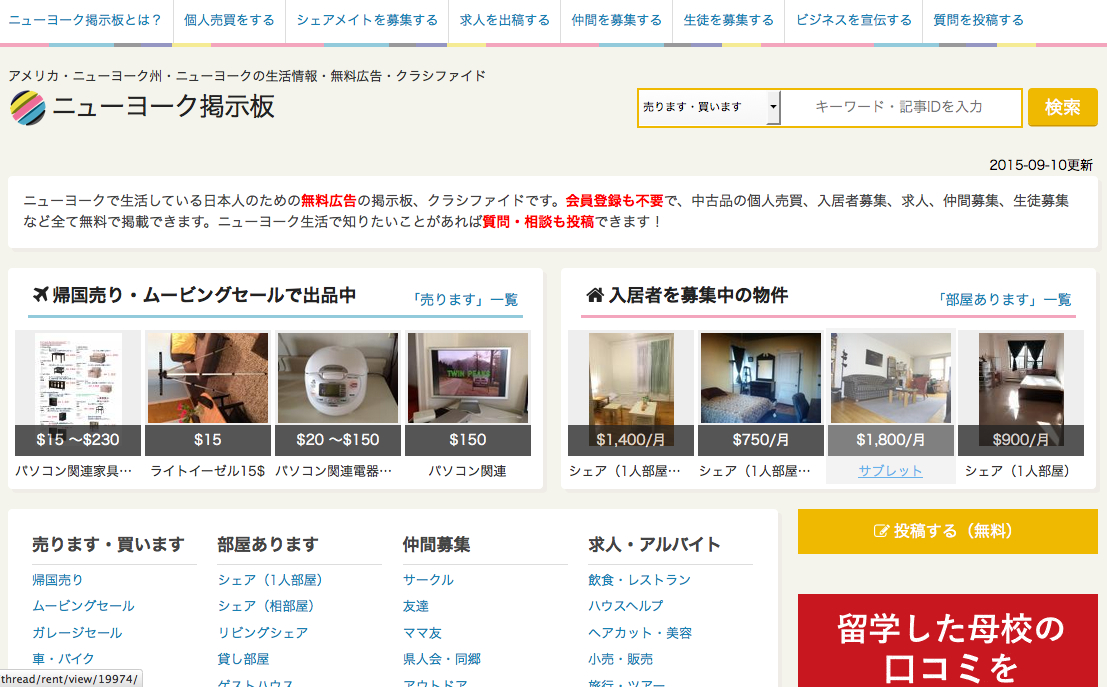
Task: Click the house icon beside 入居者を募集中の物件
Action: (x=595, y=294)
